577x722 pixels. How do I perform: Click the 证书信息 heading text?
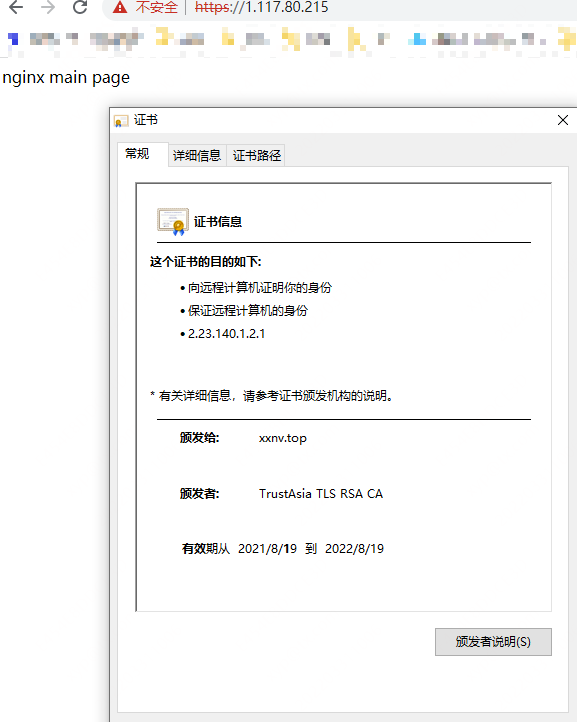tap(218, 222)
